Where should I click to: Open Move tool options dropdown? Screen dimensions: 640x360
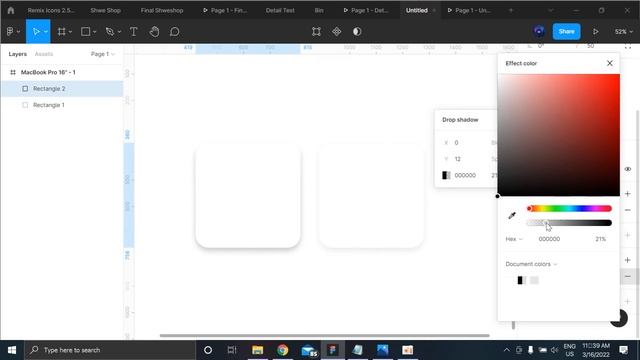pyautogui.click(x=46, y=32)
